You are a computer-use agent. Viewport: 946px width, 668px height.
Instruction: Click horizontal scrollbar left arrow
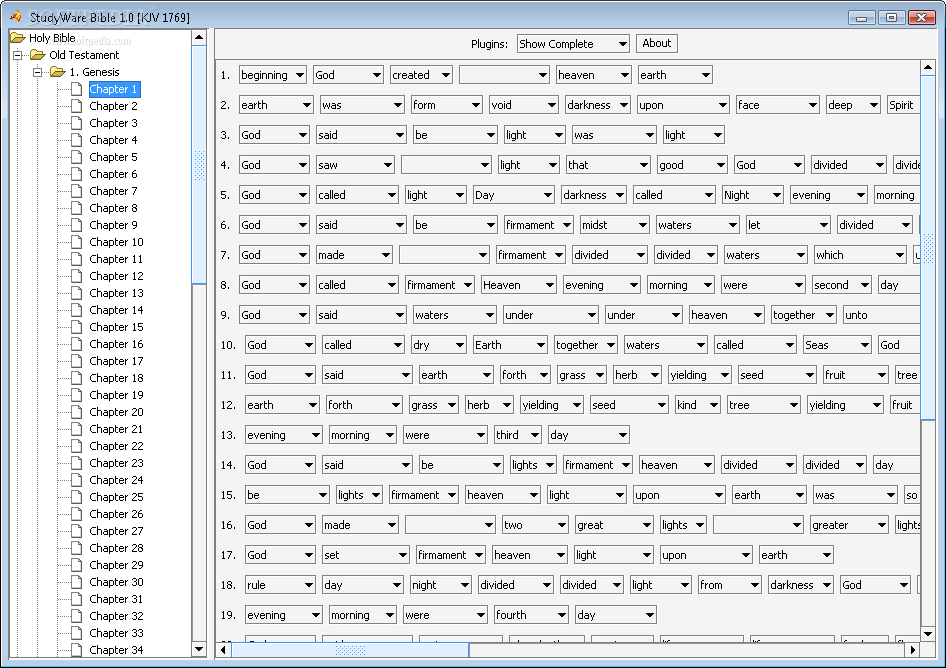[224, 650]
